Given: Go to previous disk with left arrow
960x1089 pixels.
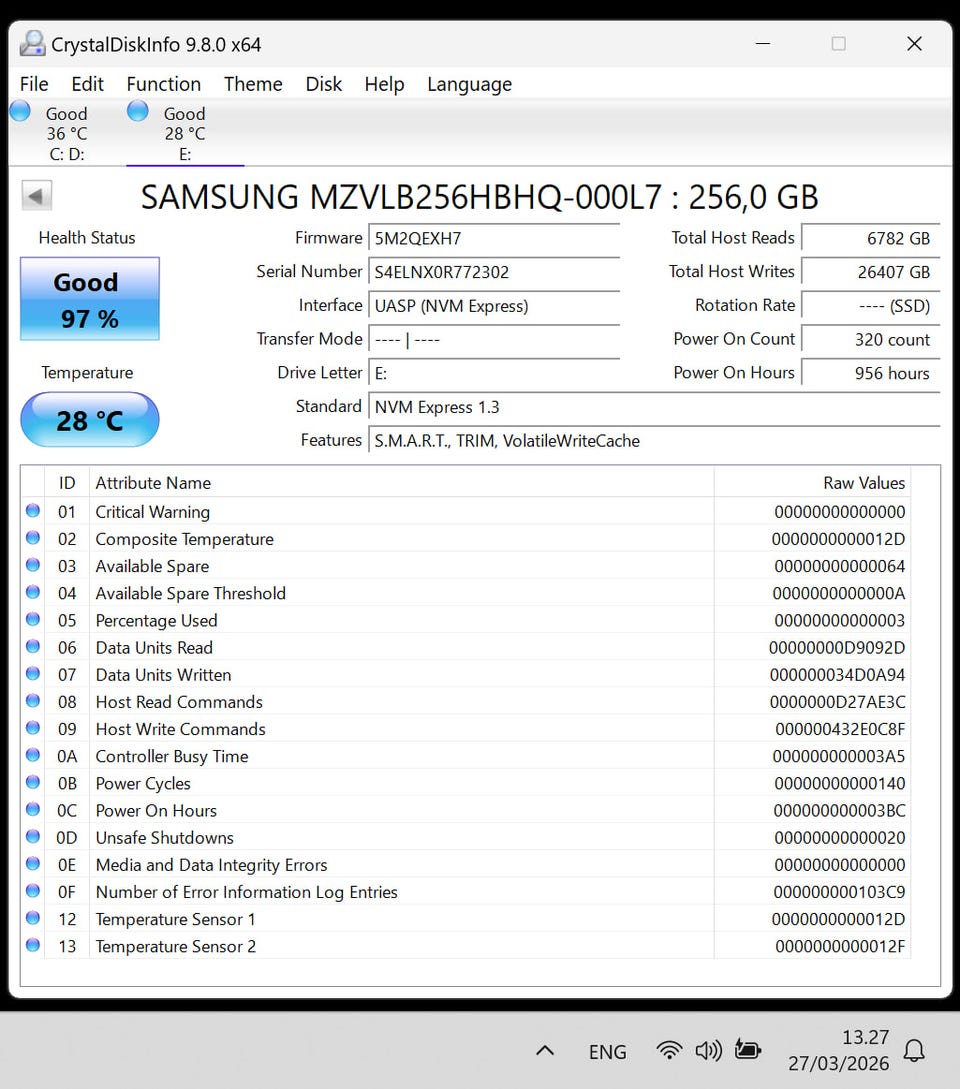Looking at the screenshot, I should [x=36, y=196].
